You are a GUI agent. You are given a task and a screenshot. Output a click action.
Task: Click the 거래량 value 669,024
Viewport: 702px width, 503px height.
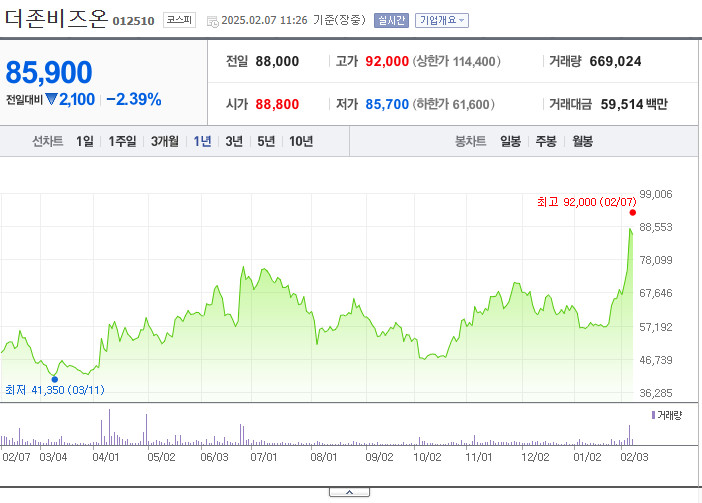point(615,61)
